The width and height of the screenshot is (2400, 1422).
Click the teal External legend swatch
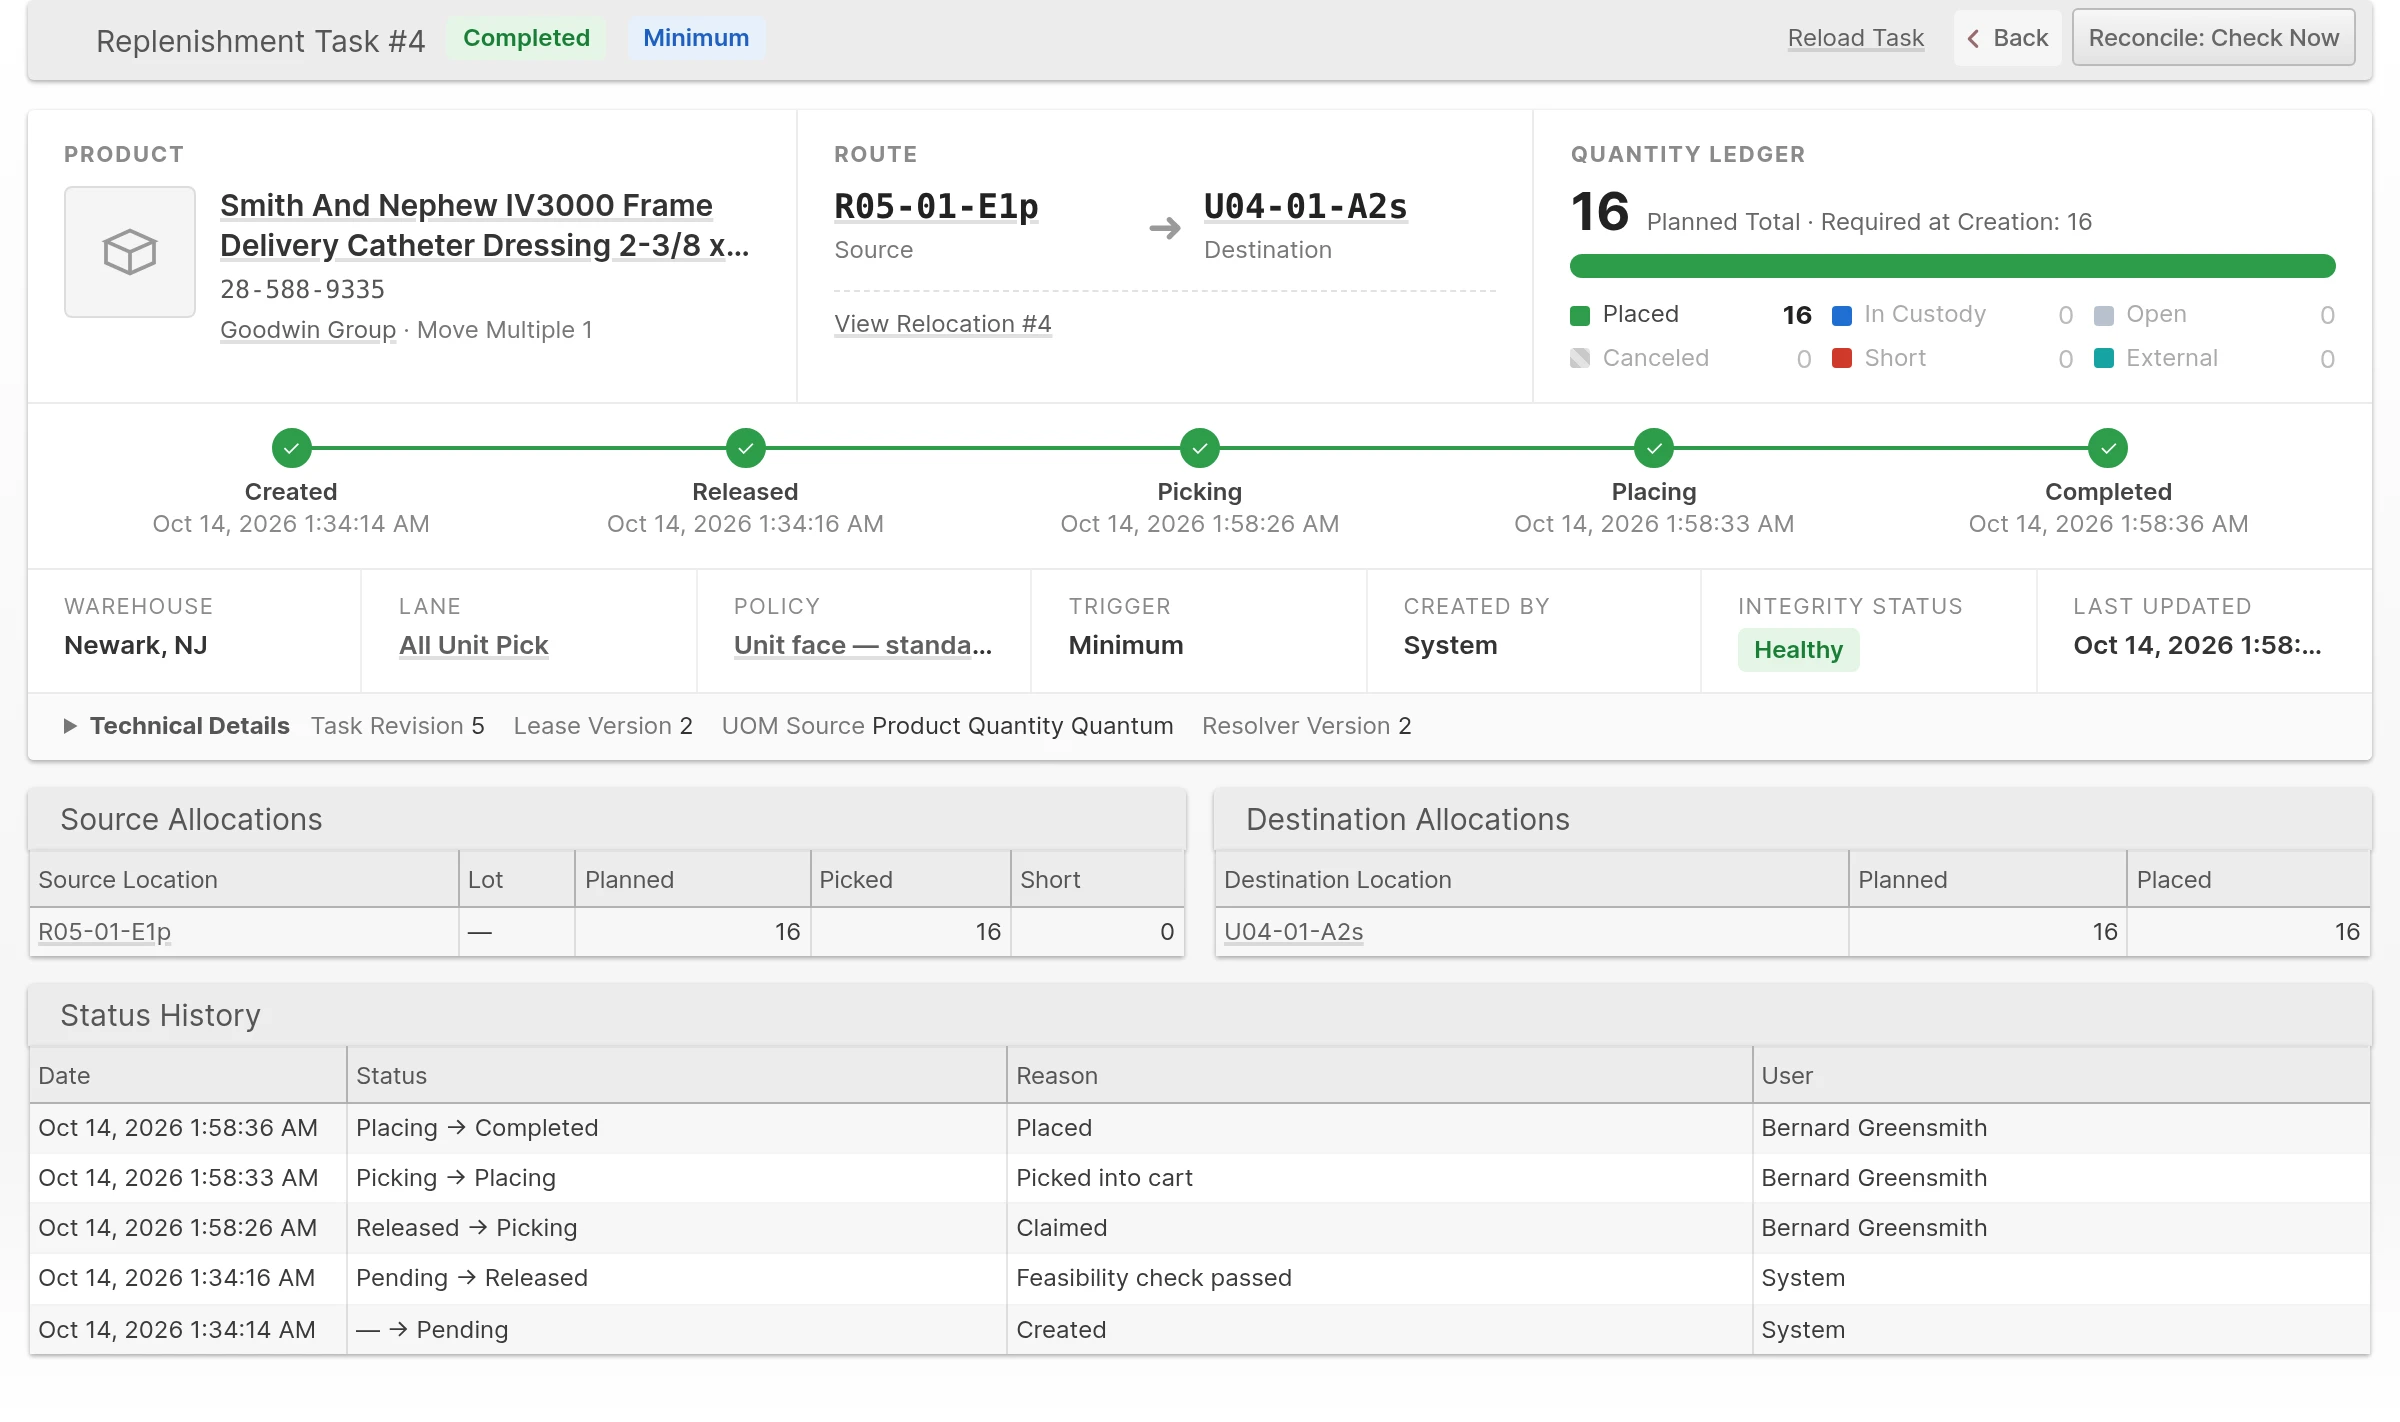coord(2104,358)
